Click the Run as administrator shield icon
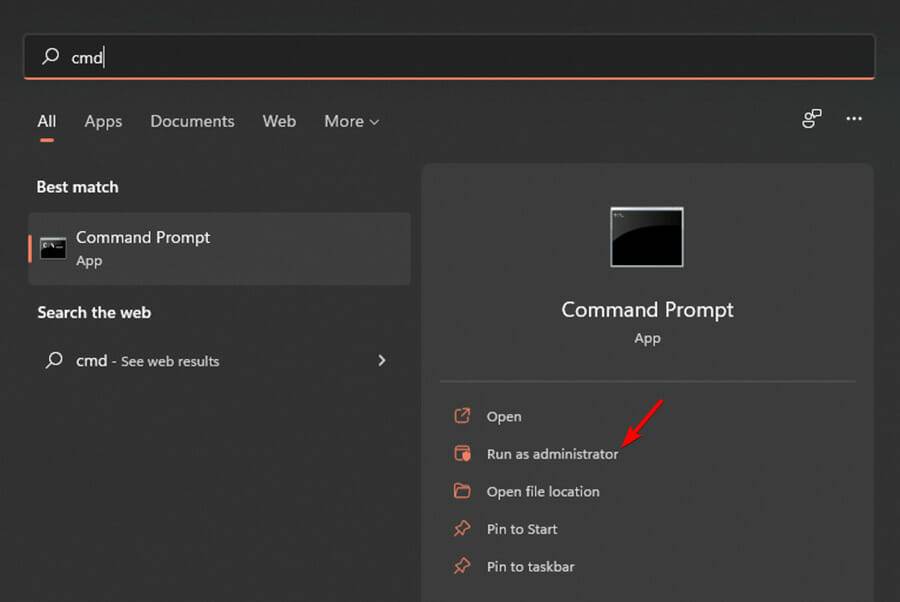Screen dimensions: 900x602 click(462, 453)
